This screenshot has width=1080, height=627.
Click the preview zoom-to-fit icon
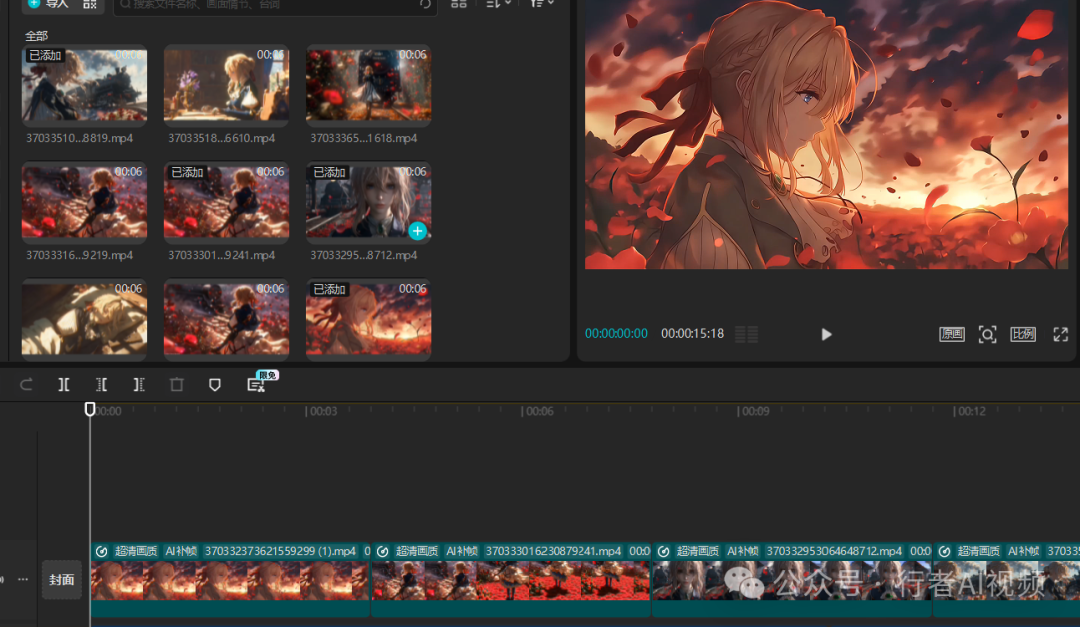tap(987, 334)
